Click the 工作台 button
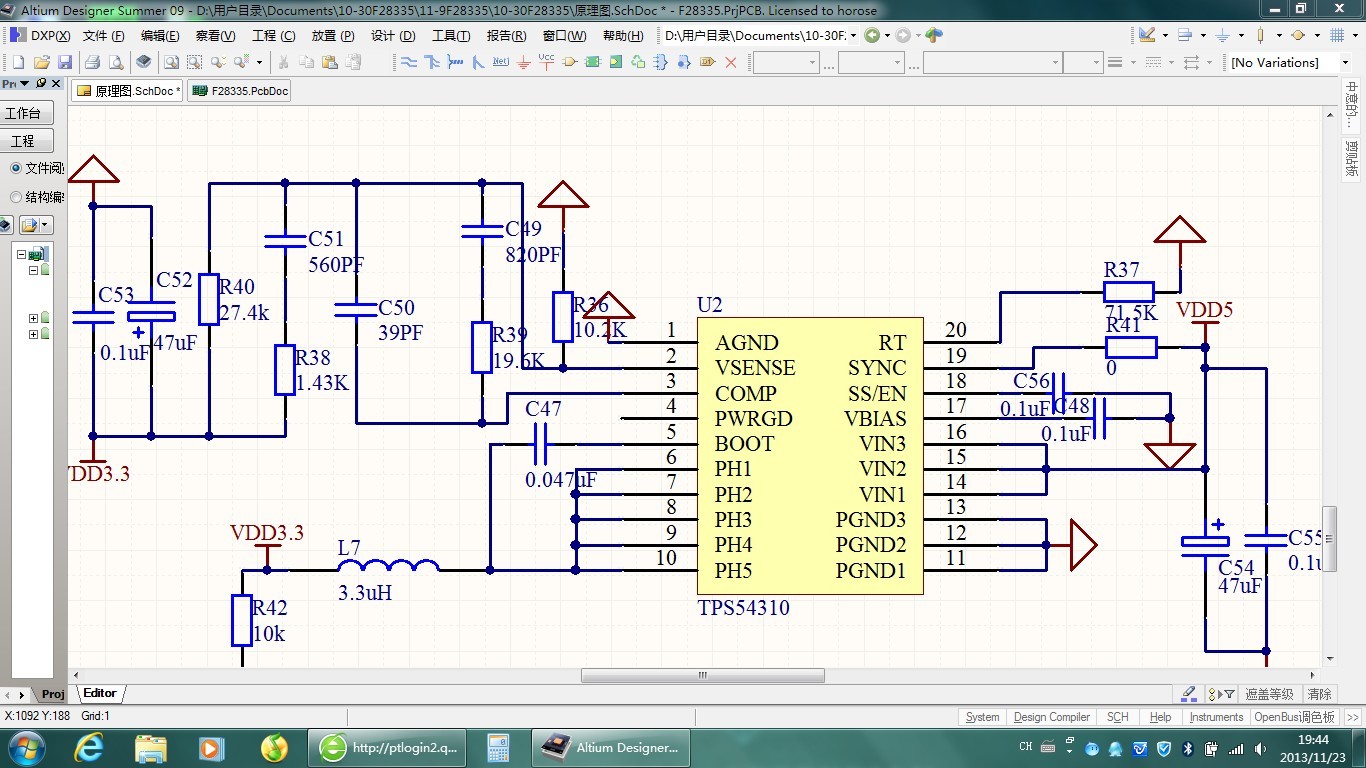This screenshot has width=1366, height=768. [x=24, y=113]
